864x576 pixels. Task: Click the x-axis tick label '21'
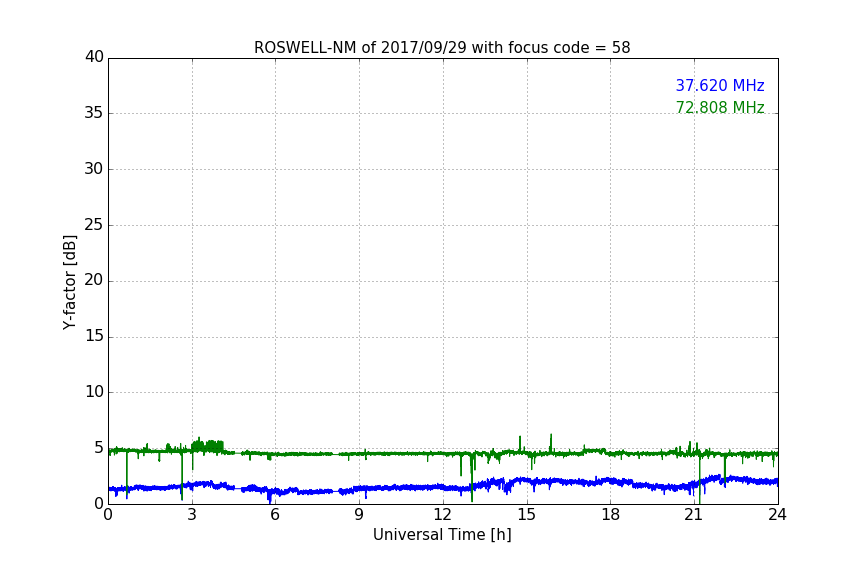click(694, 515)
